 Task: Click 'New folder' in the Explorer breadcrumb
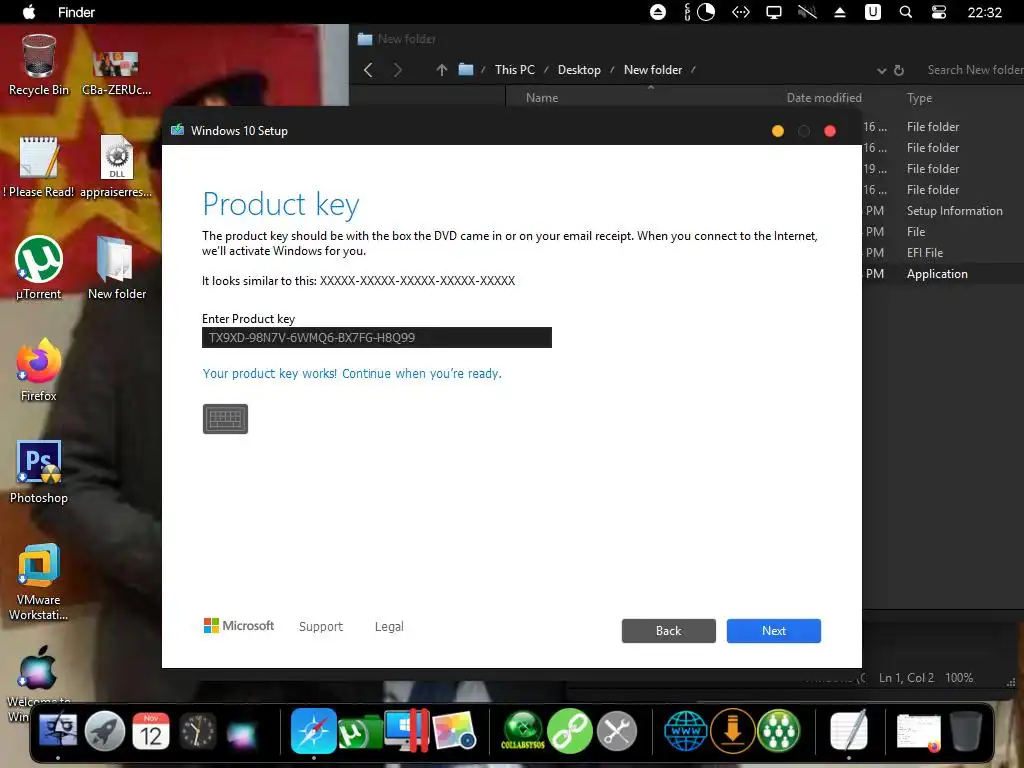tap(652, 70)
